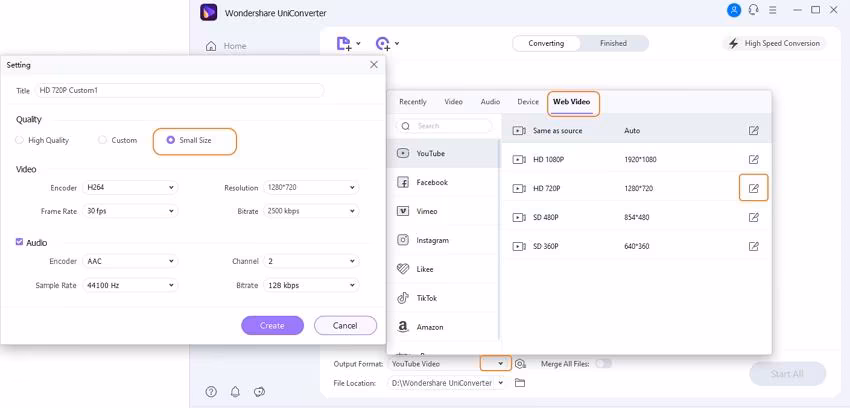Click the Add from disc icon

point(383,44)
